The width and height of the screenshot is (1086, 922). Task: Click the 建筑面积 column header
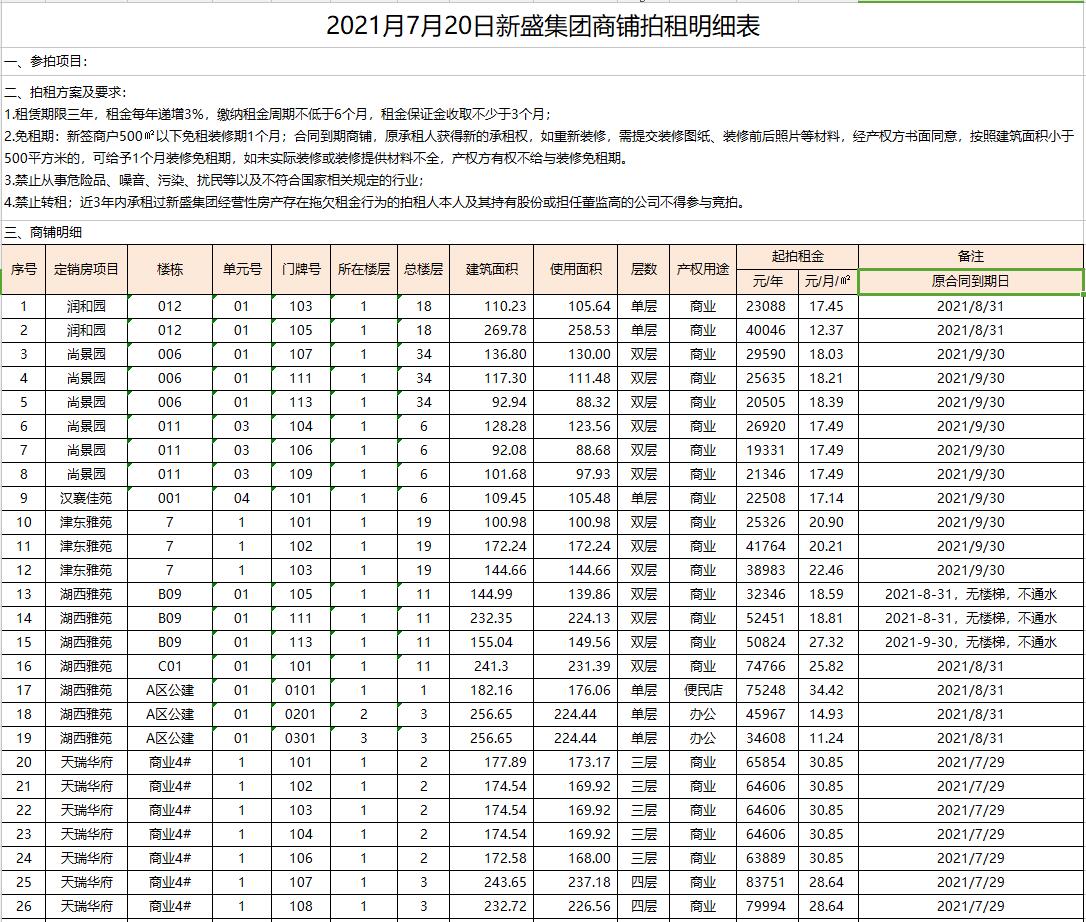(491, 269)
